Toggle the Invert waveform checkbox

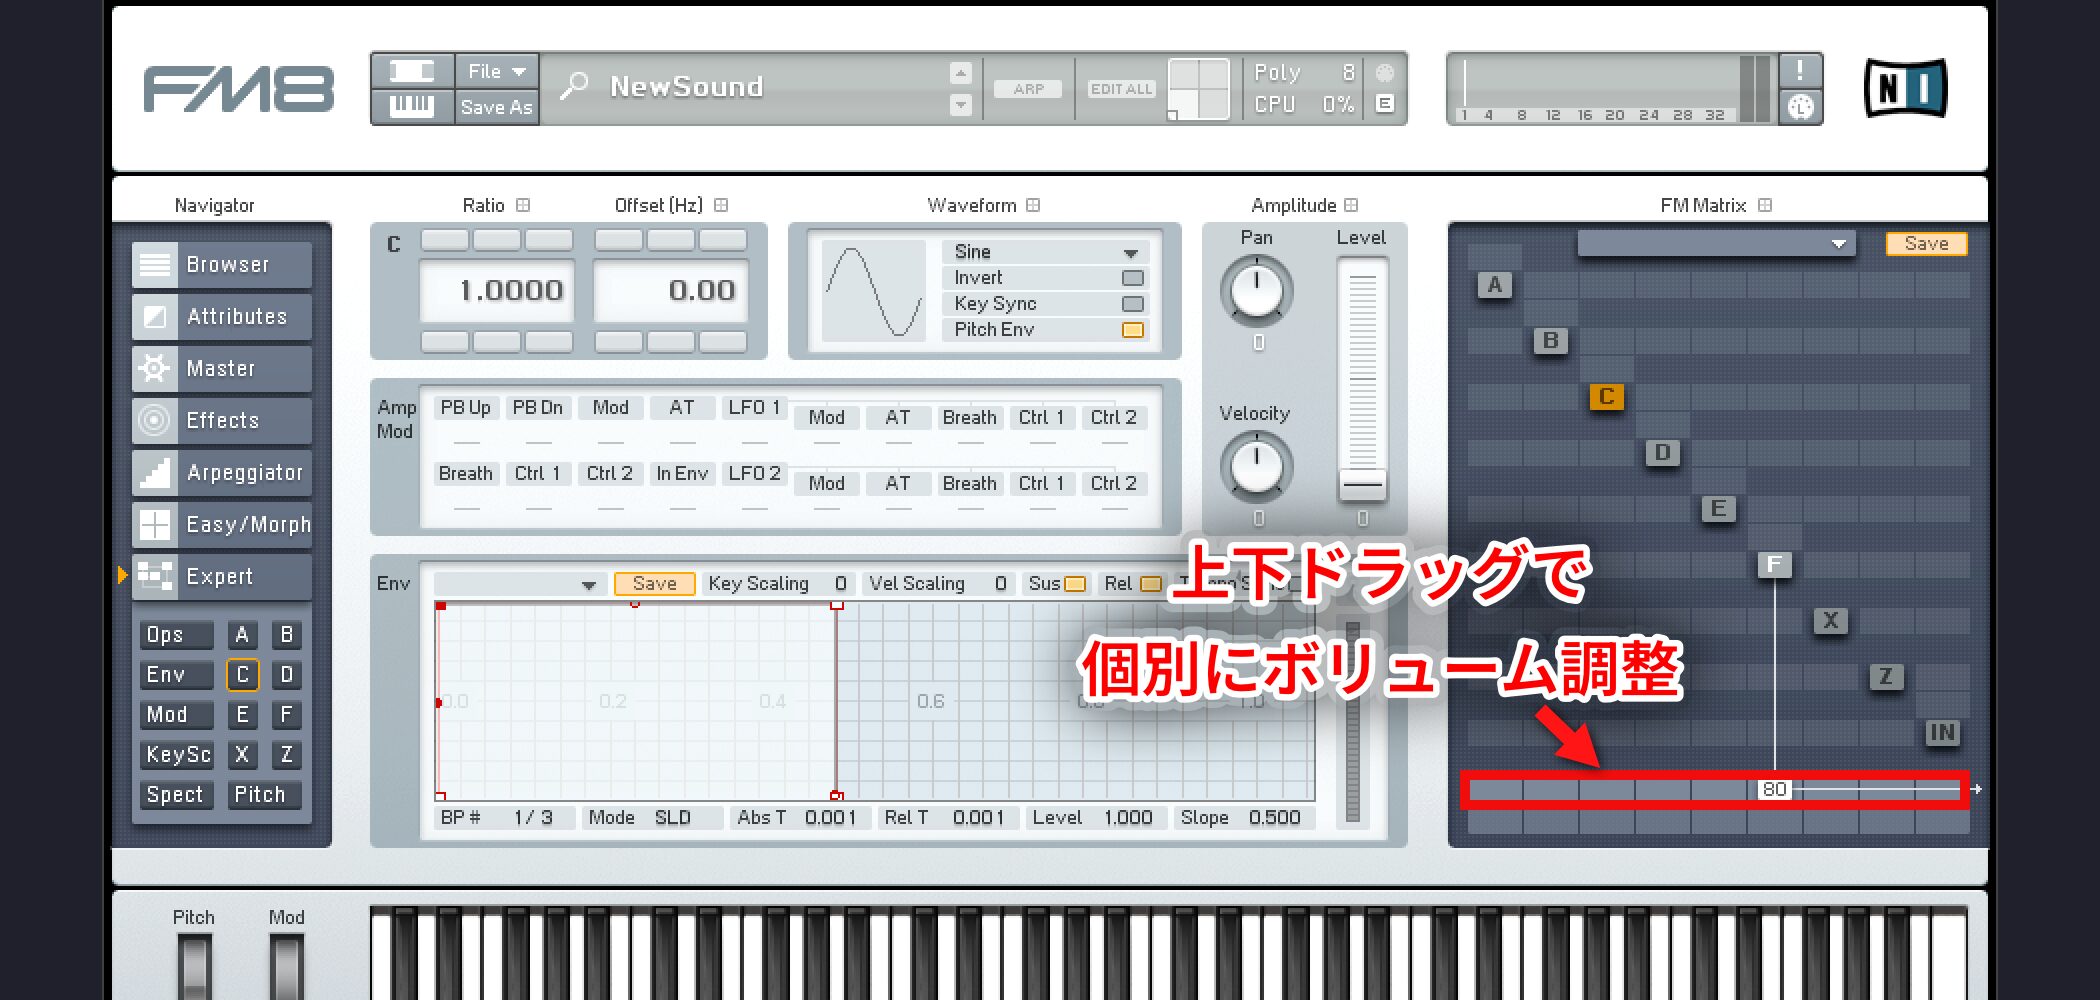pyautogui.click(x=1132, y=278)
